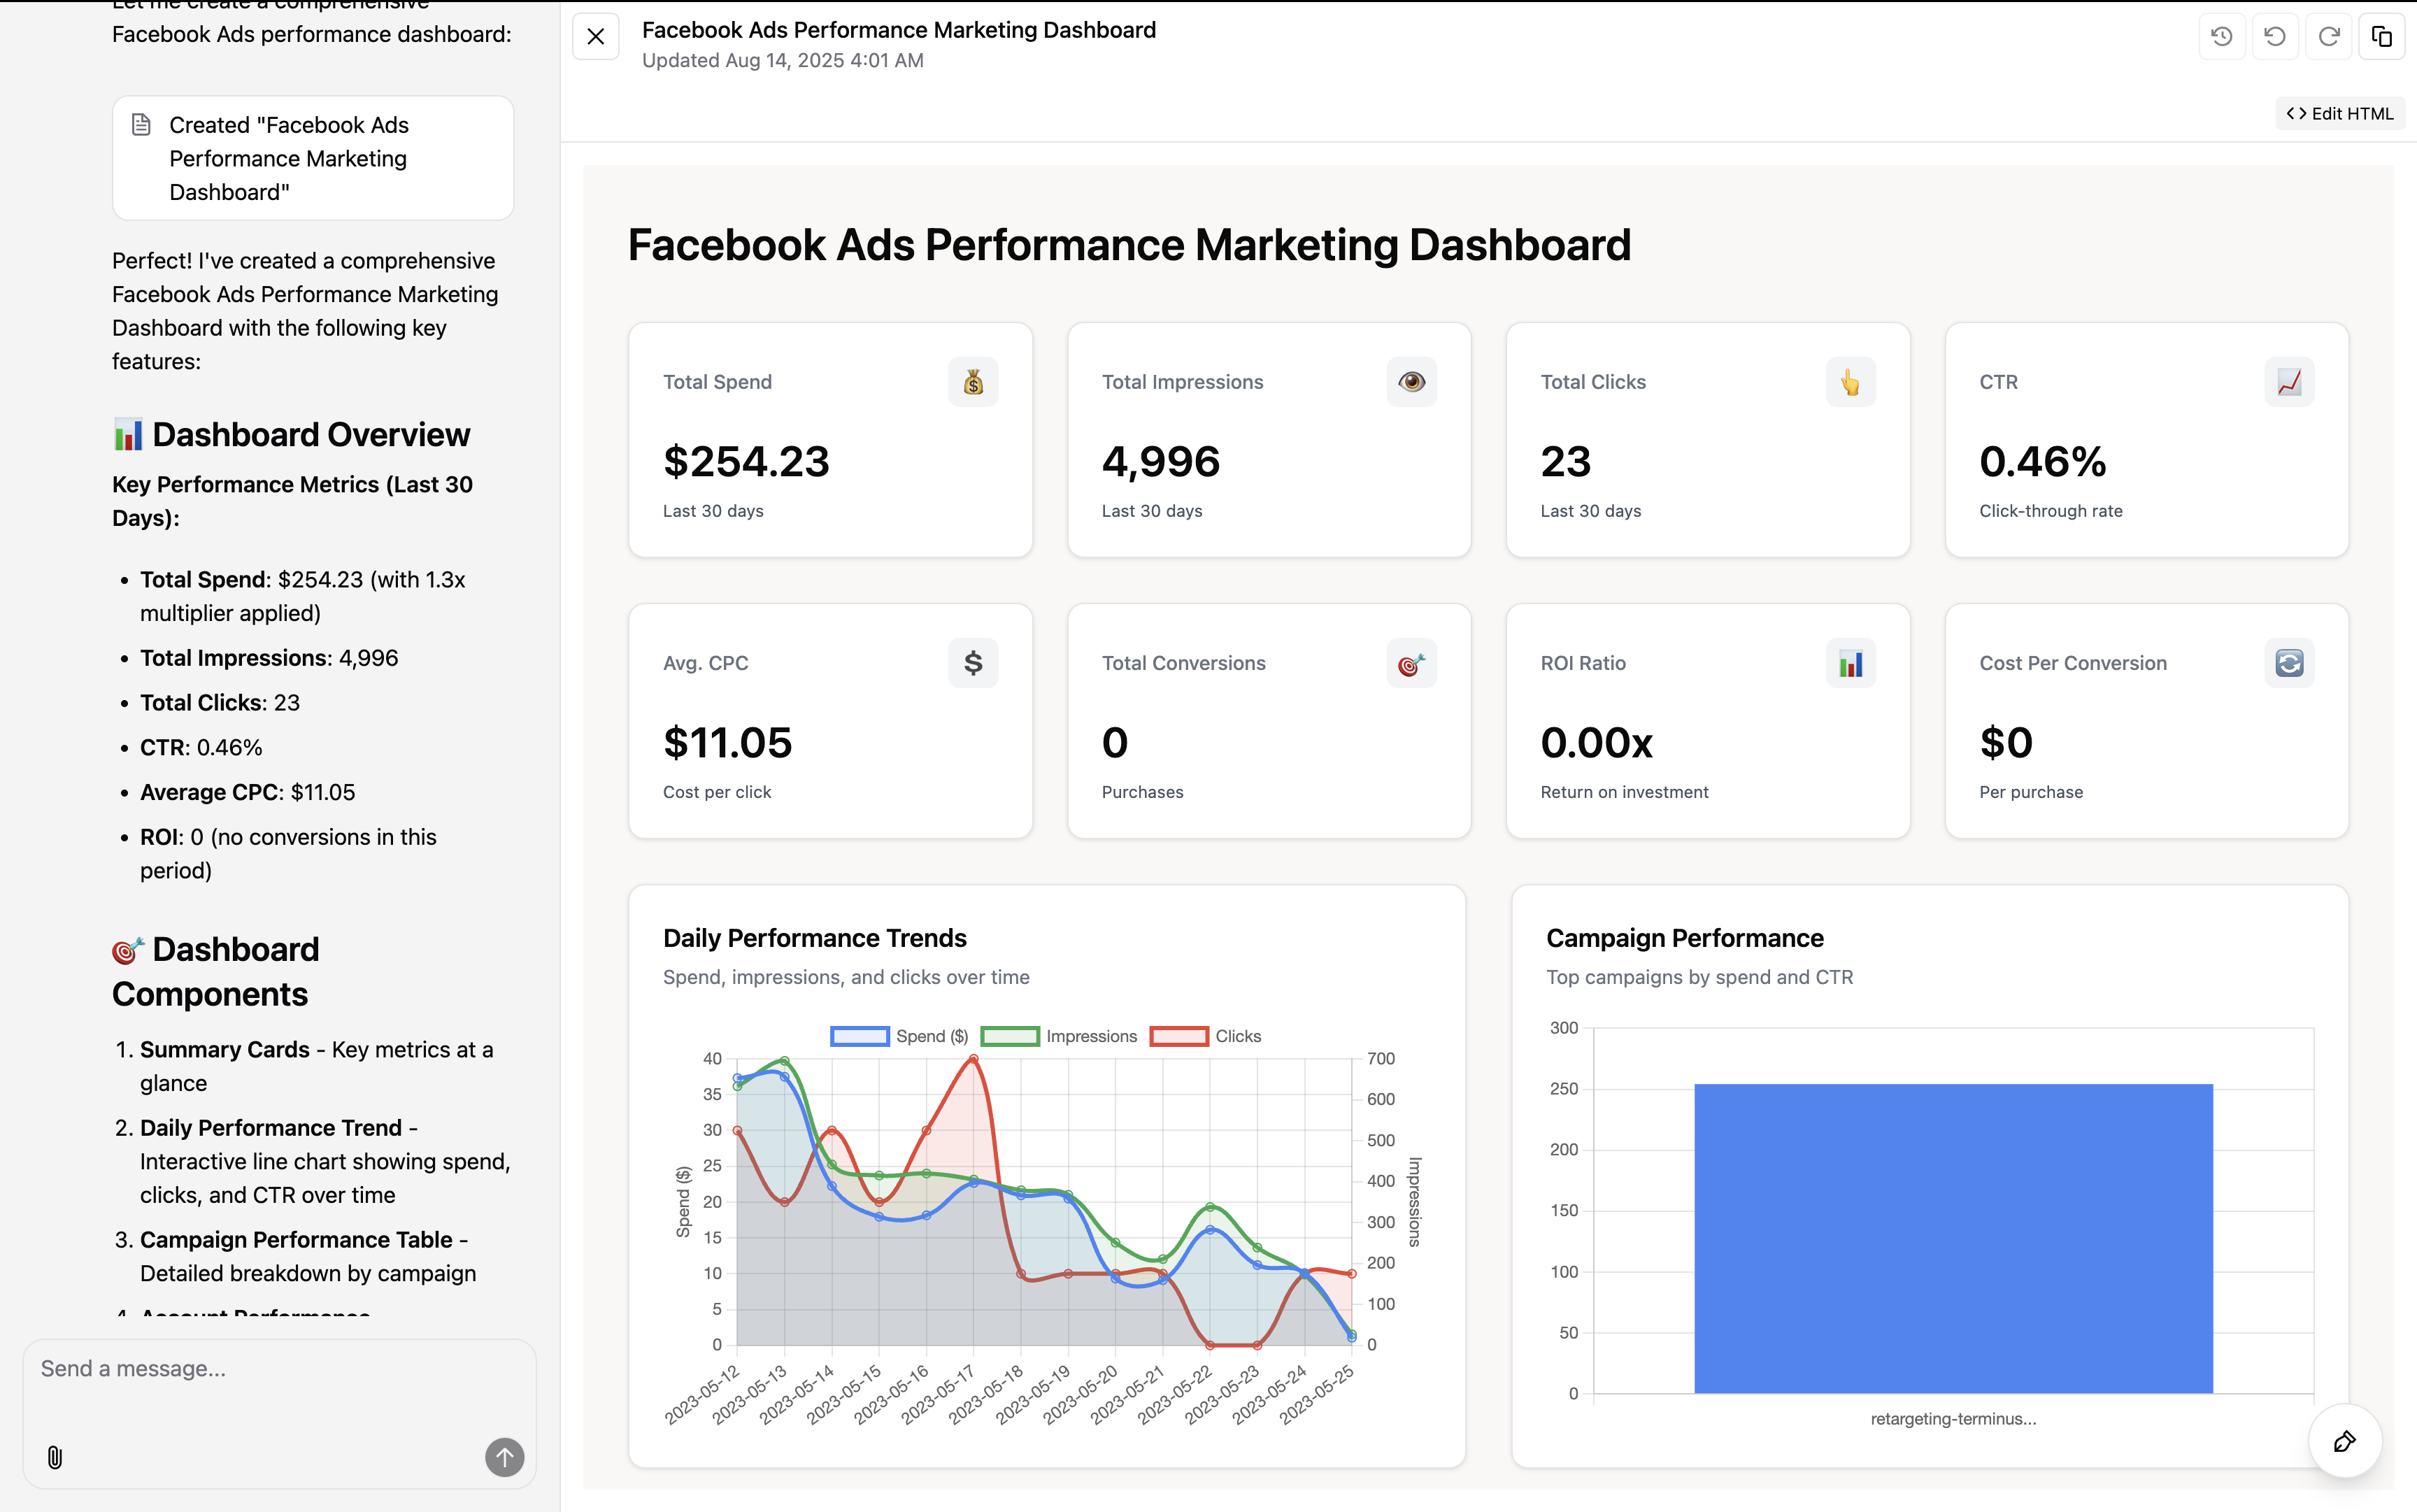The width and height of the screenshot is (2417, 1512).
Task: Click the eye icon on Total Impressions
Action: point(1411,382)
